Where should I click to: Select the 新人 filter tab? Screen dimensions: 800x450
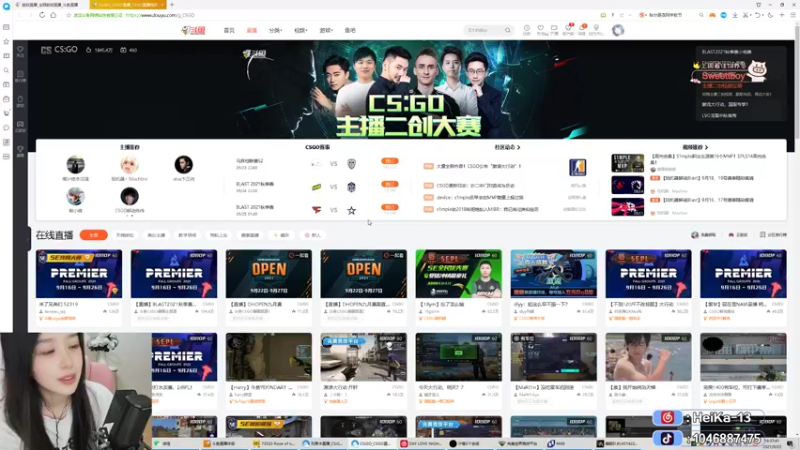point(312,235)
